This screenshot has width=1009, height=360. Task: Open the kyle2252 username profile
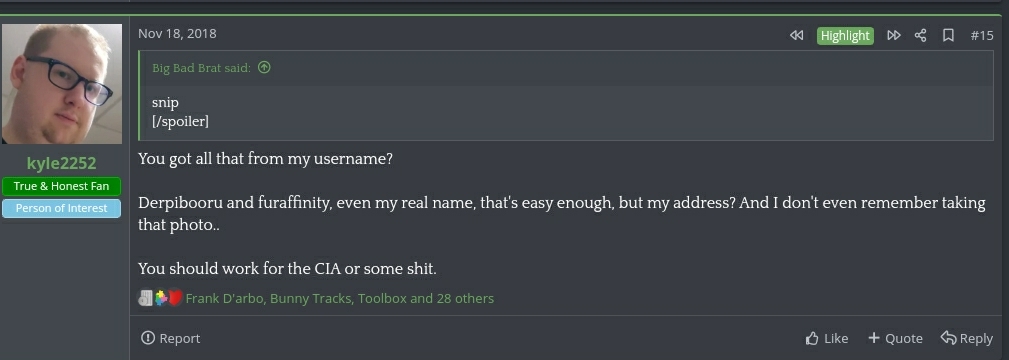(62, 164)
